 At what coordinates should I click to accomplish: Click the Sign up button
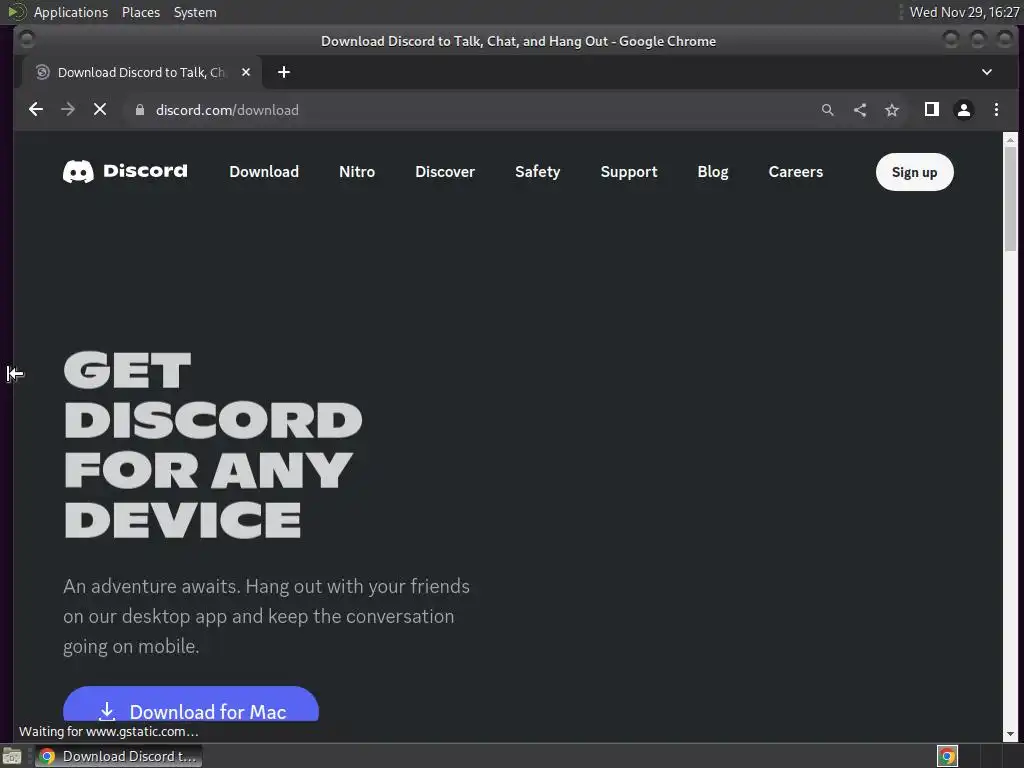[914, 172]
